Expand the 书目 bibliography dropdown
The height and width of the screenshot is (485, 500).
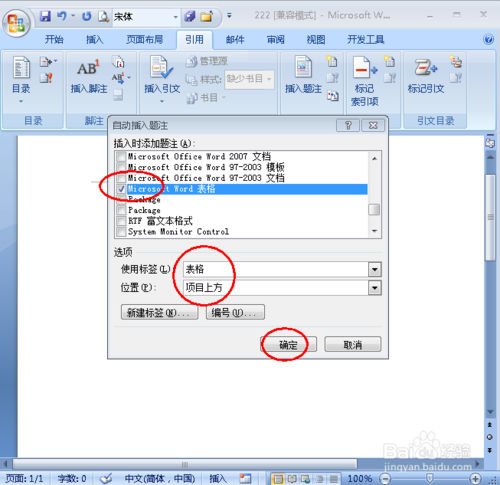pyautogui.click(x=224, y=97)
